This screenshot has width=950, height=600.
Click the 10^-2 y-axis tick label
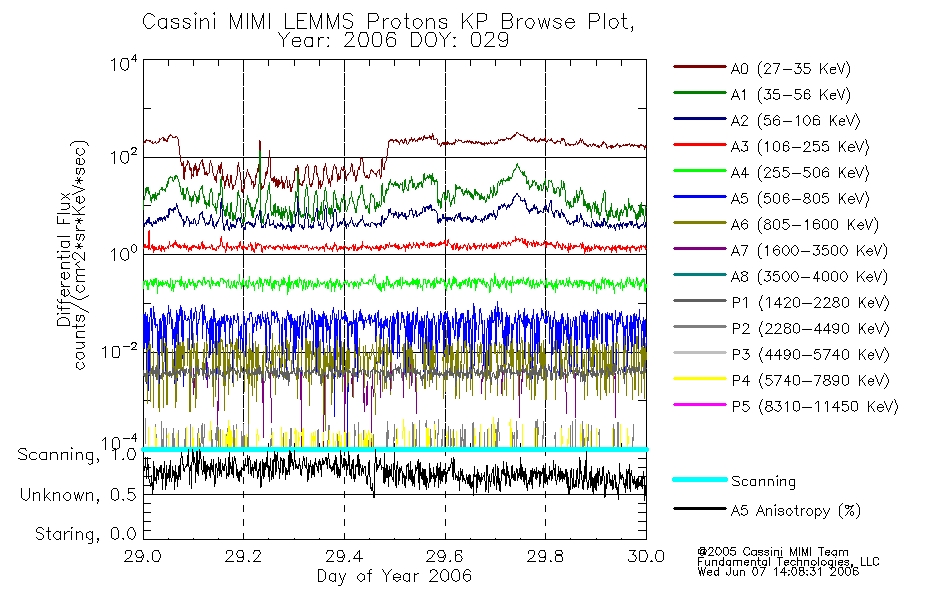(x=119, y=350)
